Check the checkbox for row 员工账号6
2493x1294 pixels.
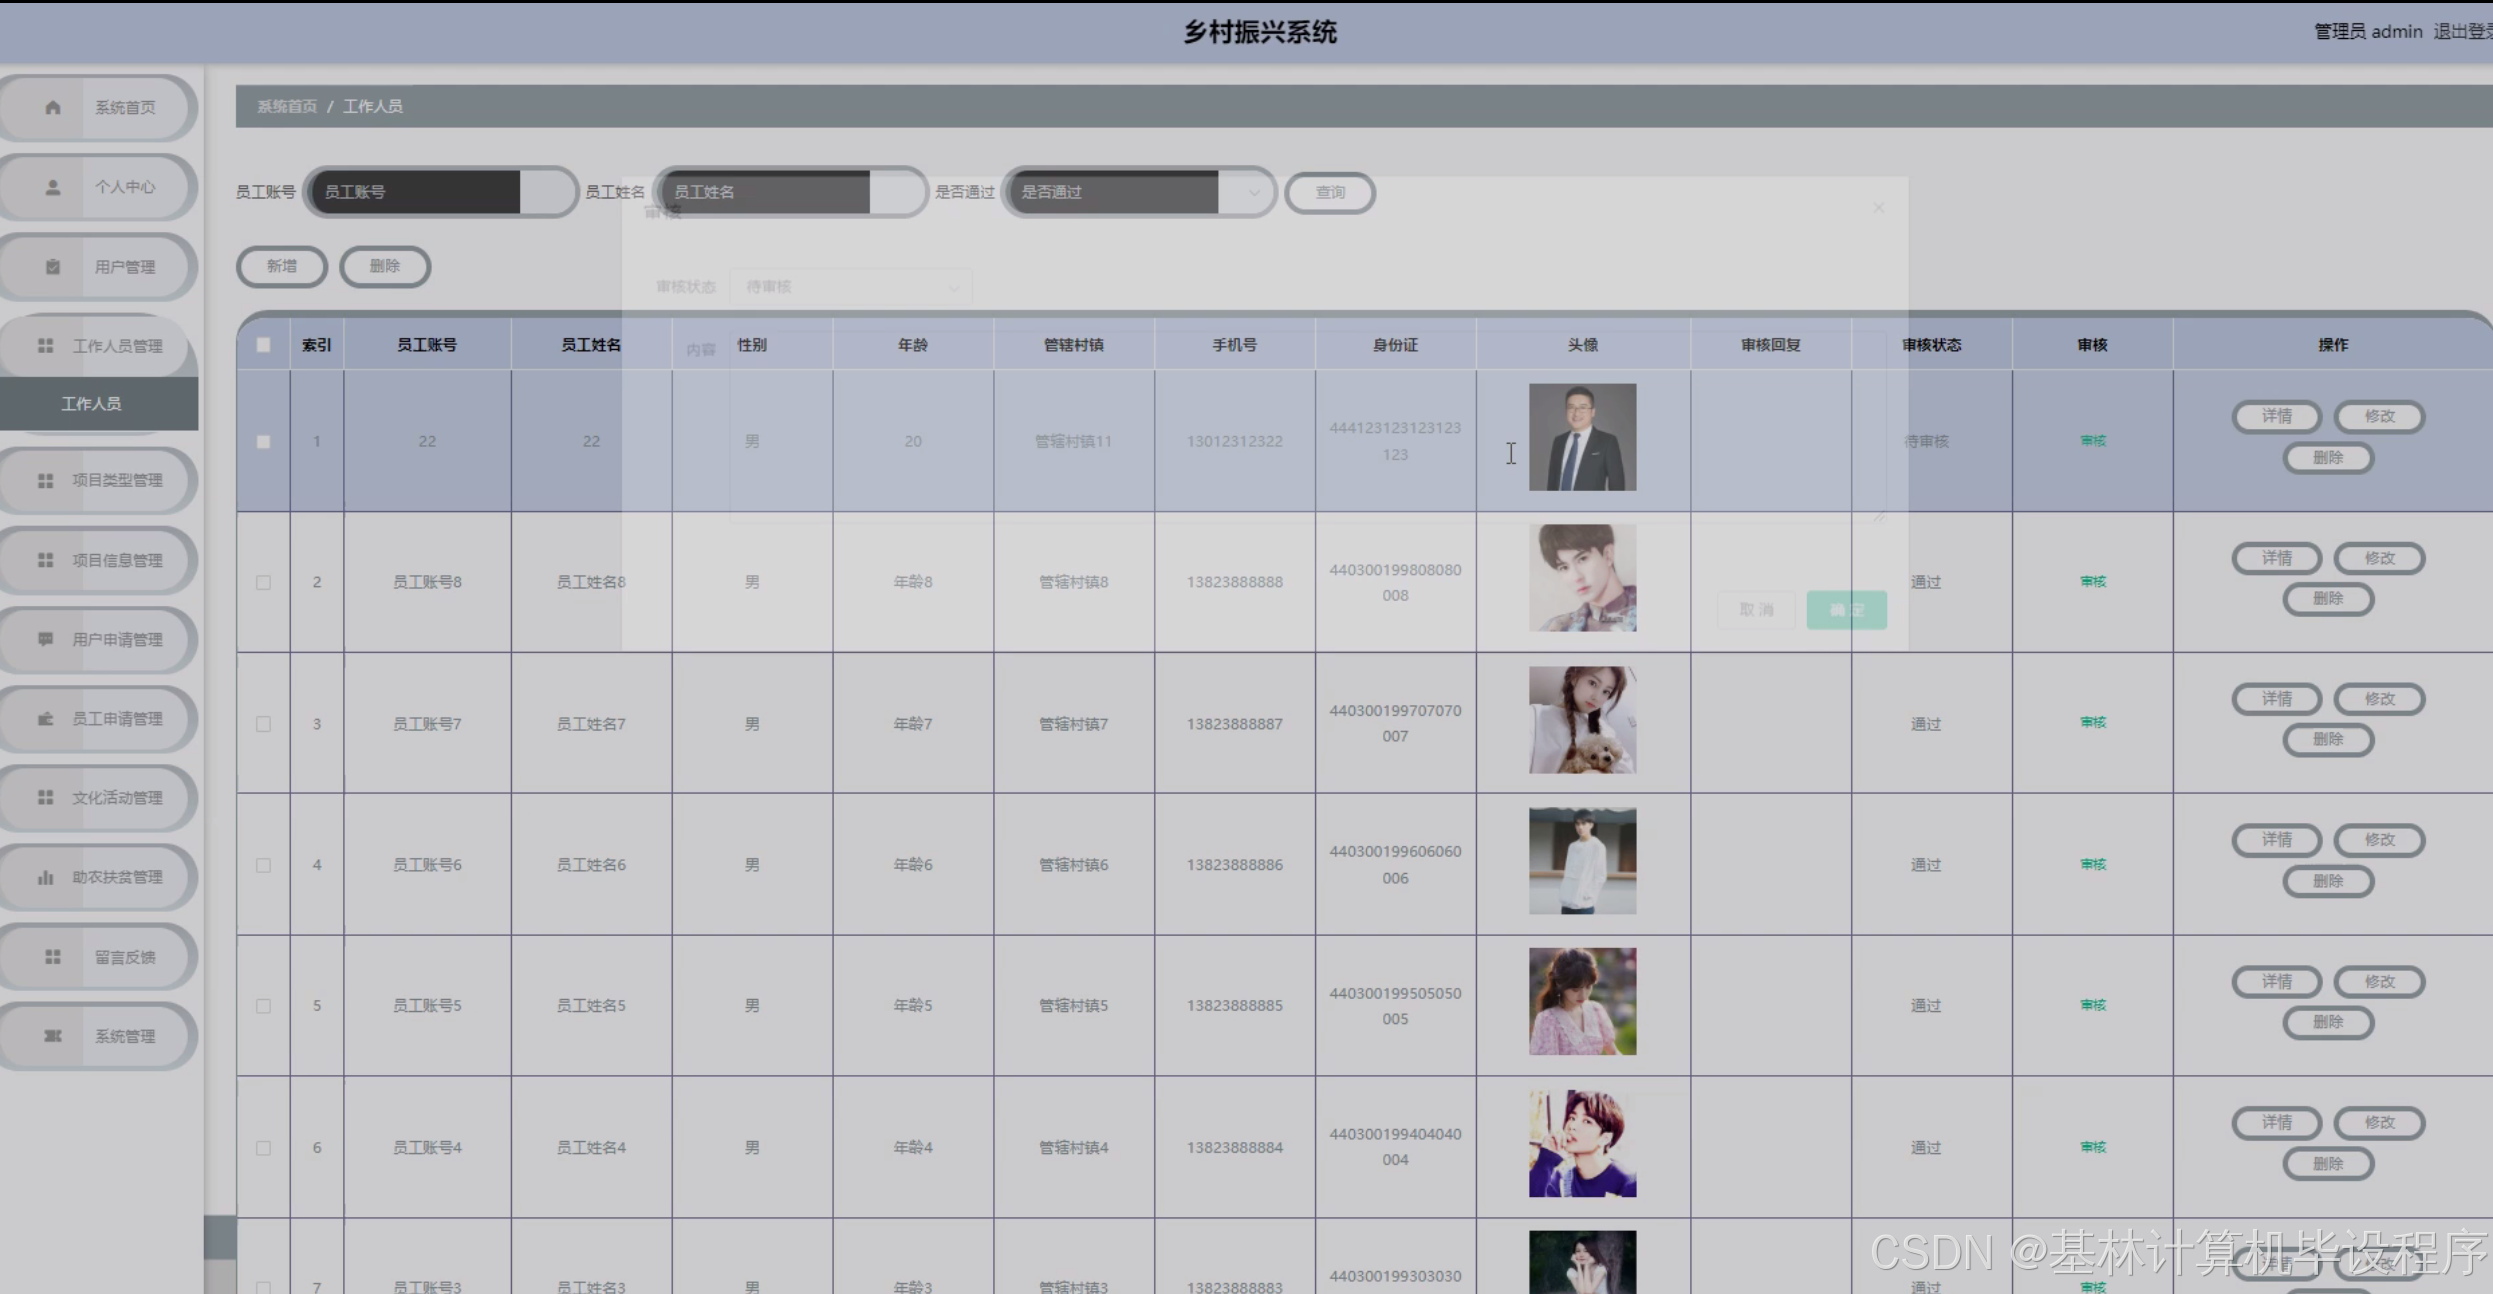tap(263, 865)
